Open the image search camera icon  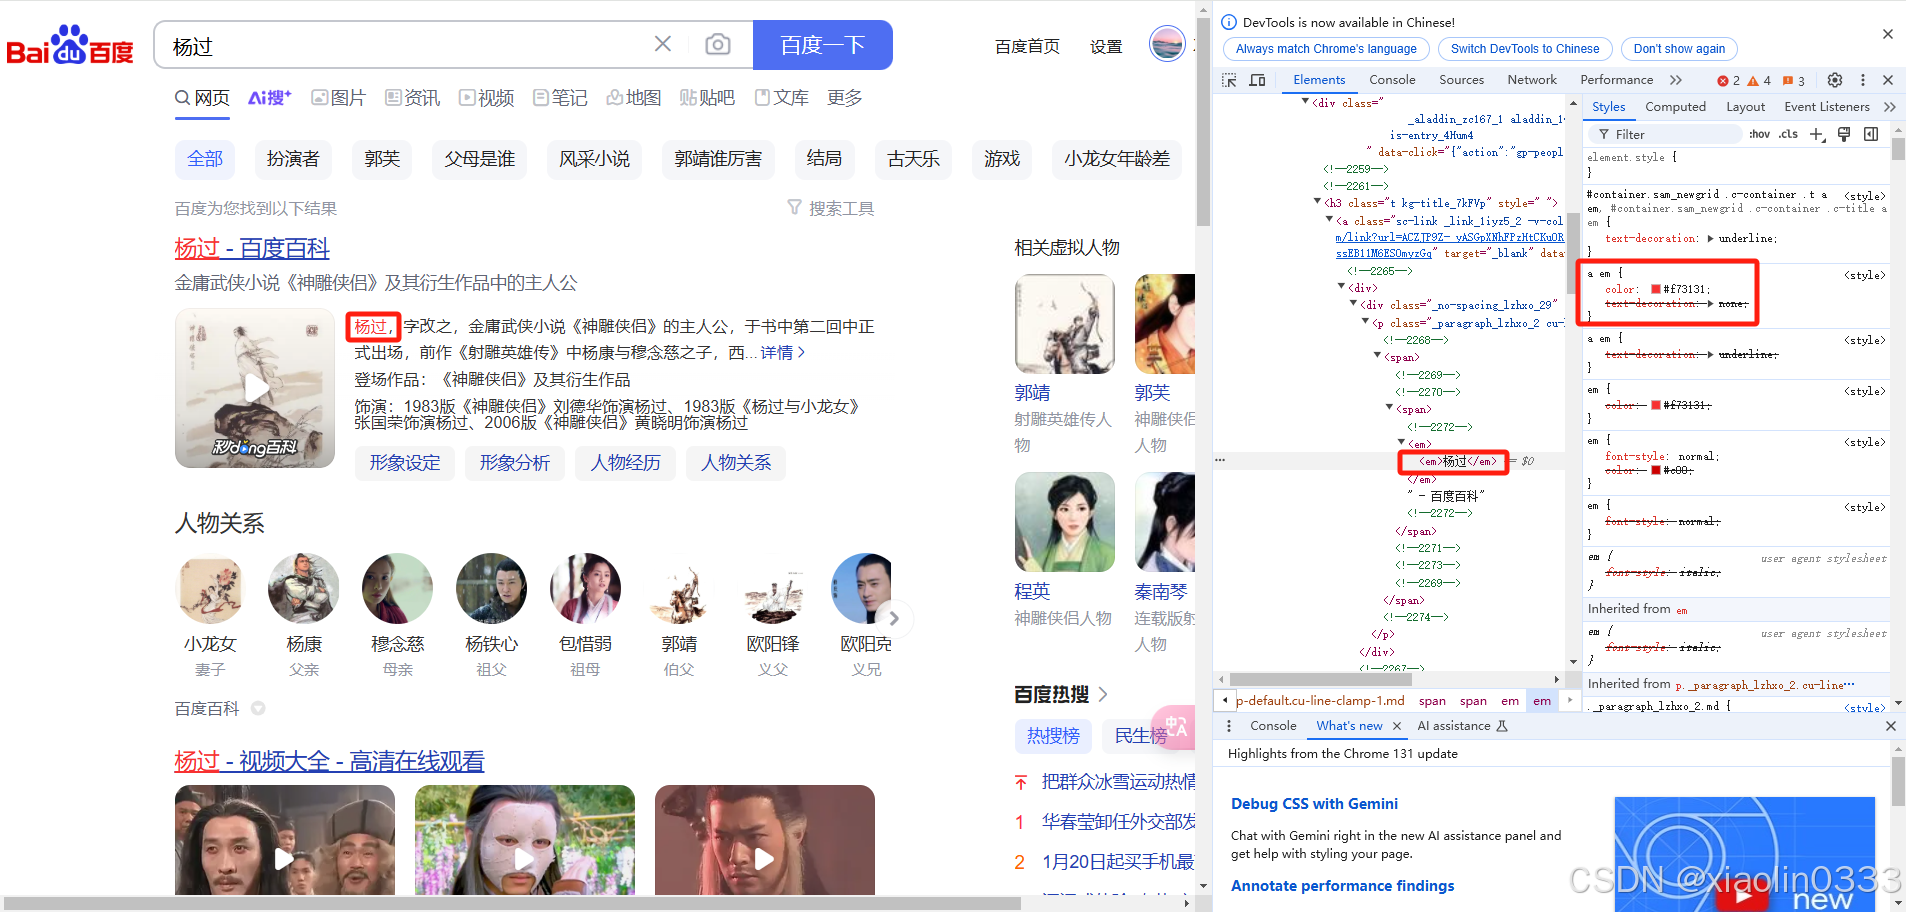coord(717,44)
